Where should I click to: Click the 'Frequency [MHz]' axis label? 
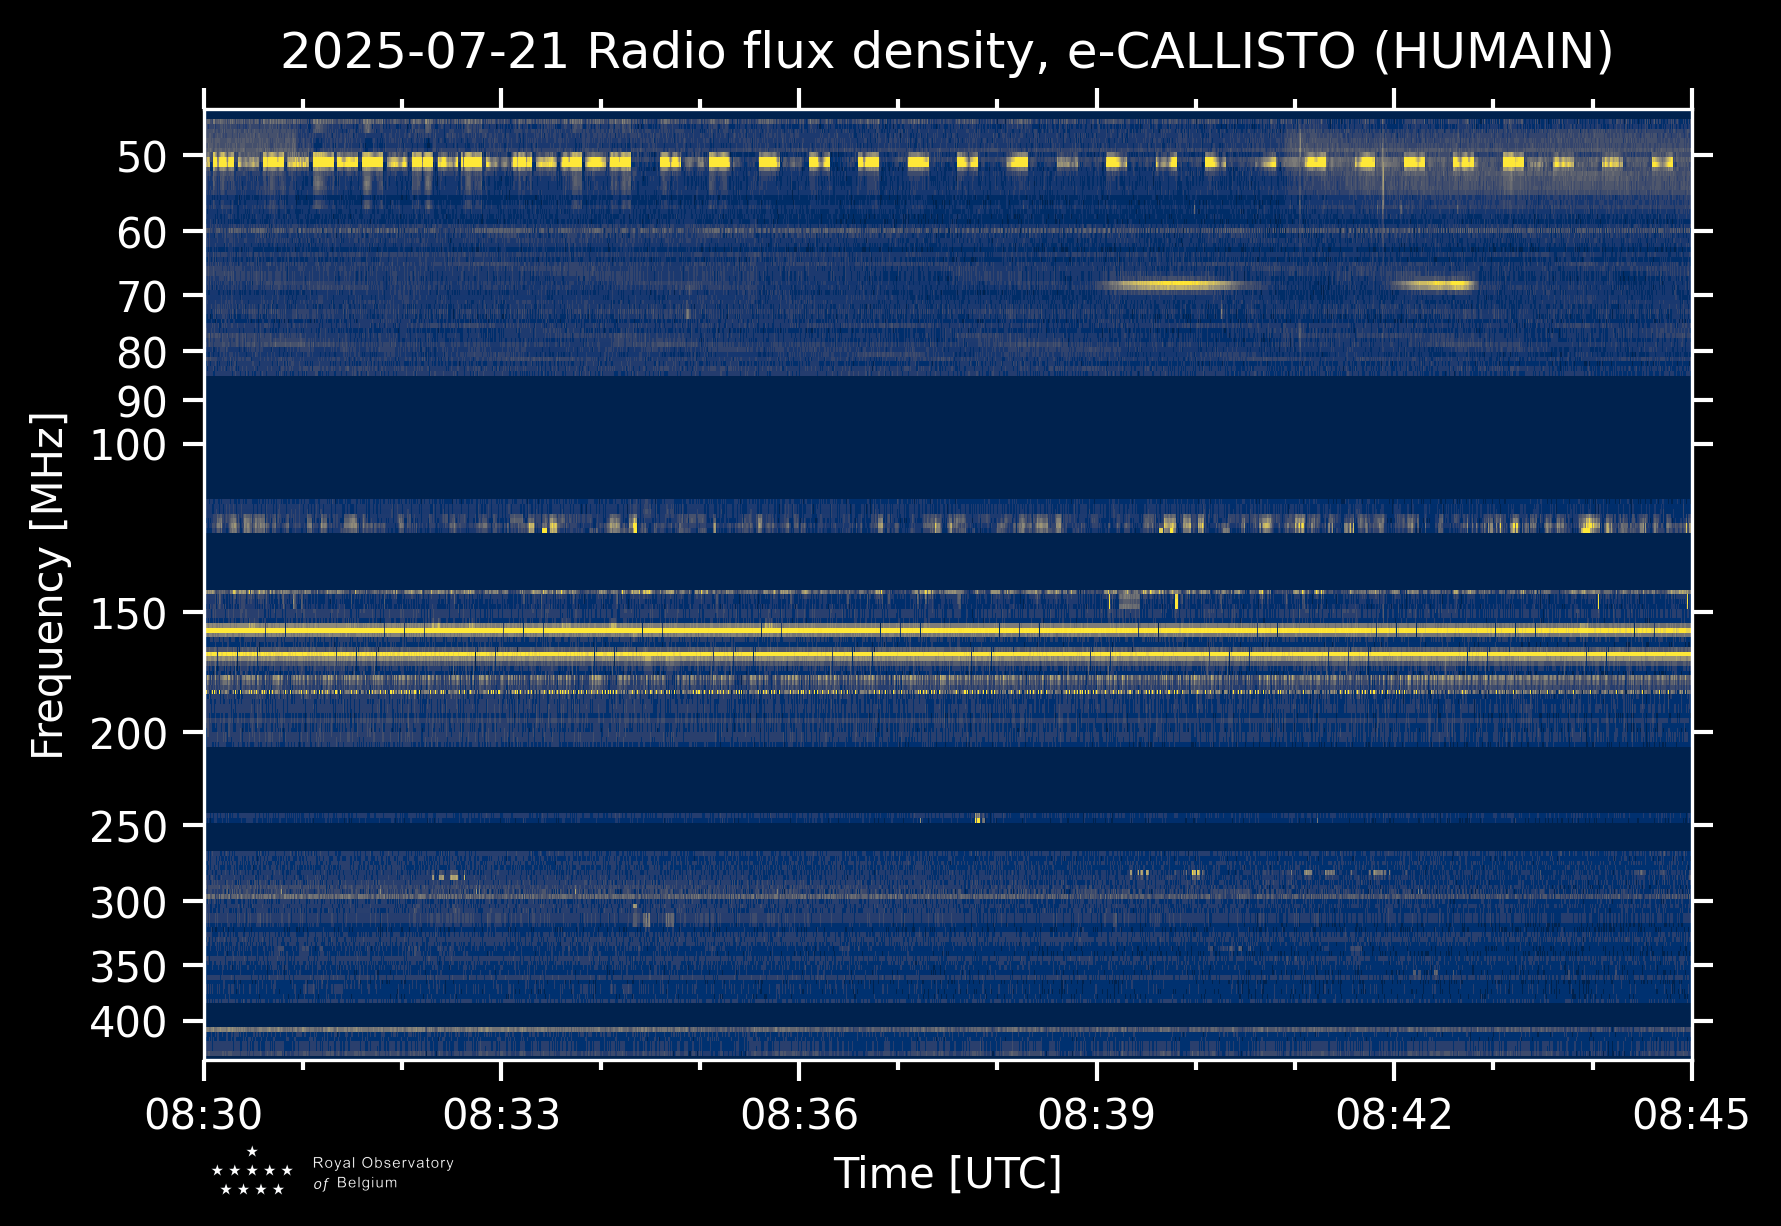point(48,585)
